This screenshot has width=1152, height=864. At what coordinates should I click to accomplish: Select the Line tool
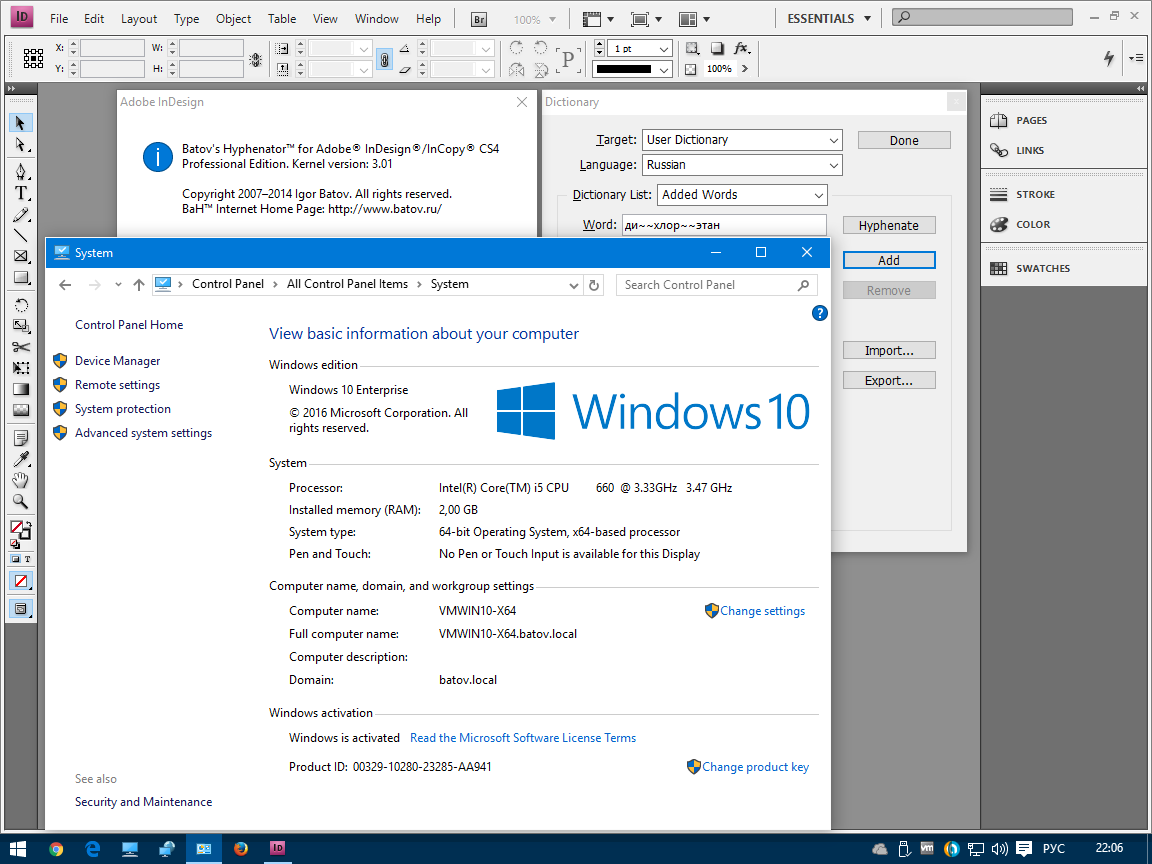point(21,236)
